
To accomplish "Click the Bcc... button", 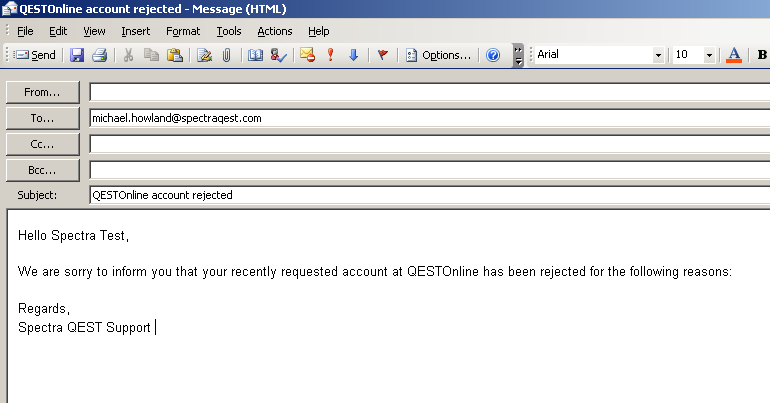I will [x=42, y=170].
